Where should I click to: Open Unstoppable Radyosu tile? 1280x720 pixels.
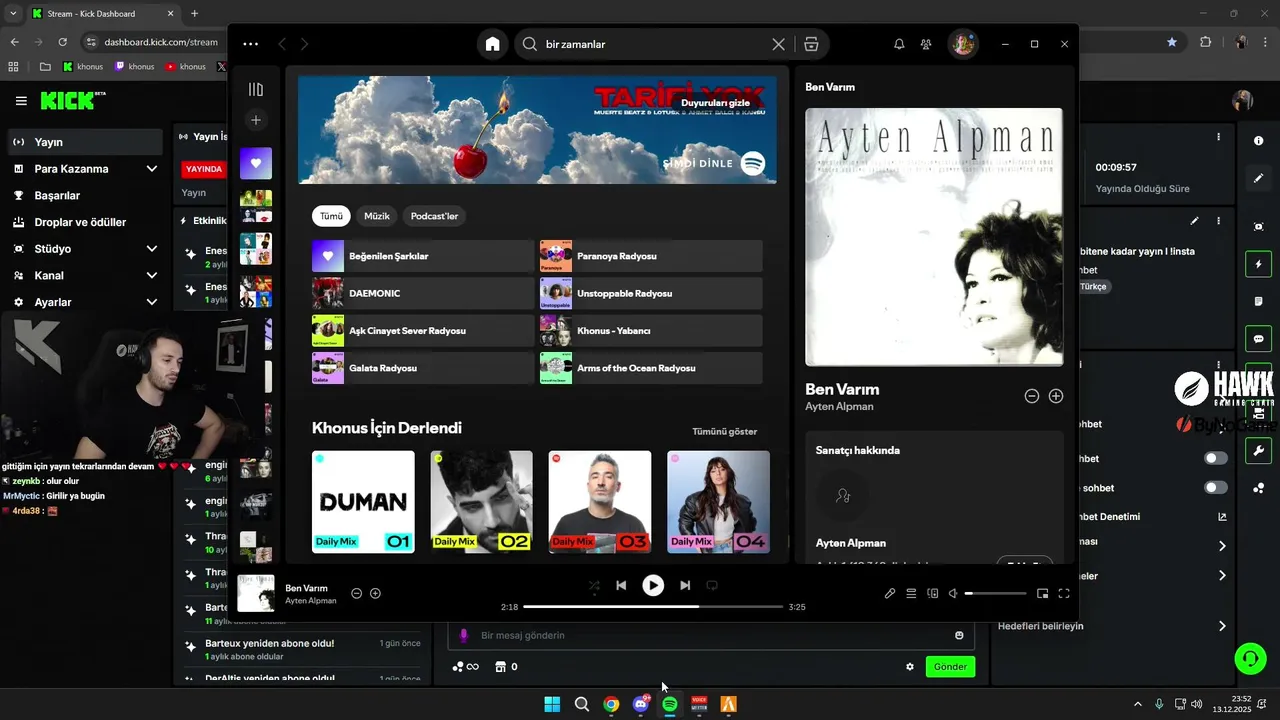click(651, 293)
